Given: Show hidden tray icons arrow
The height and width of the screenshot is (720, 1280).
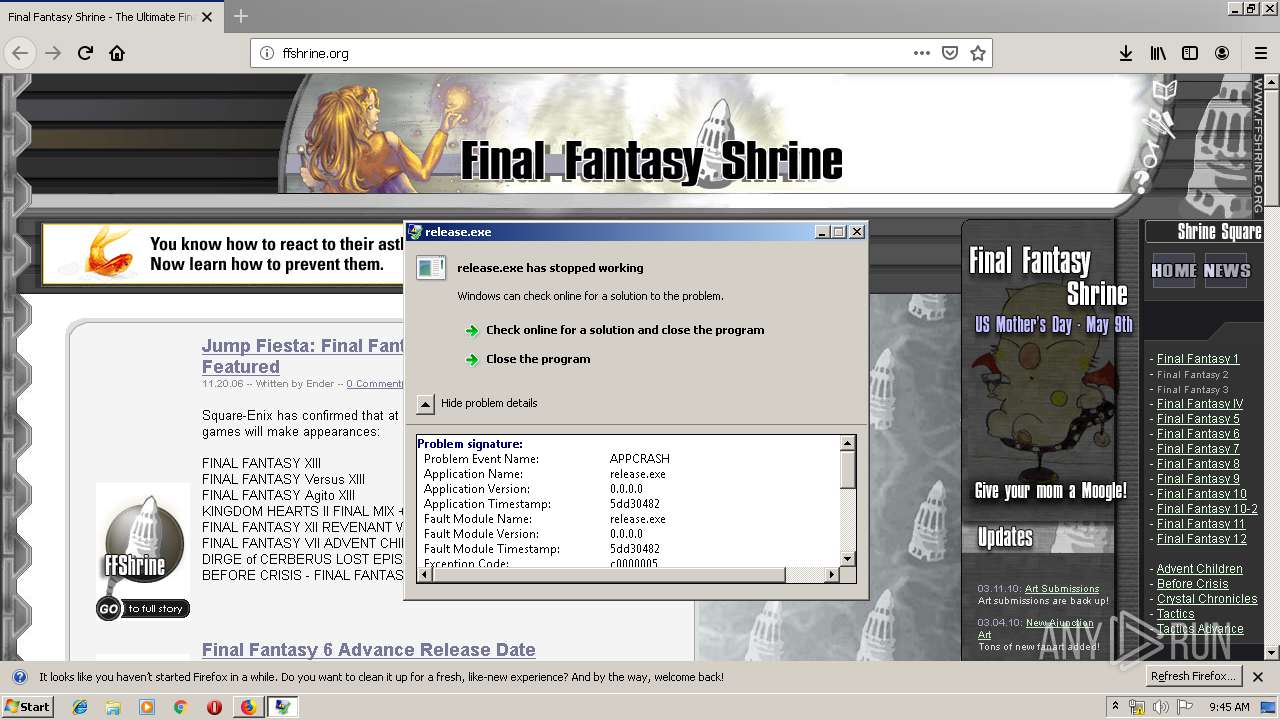Looking at the screenshot, I should coord(1115,707).
